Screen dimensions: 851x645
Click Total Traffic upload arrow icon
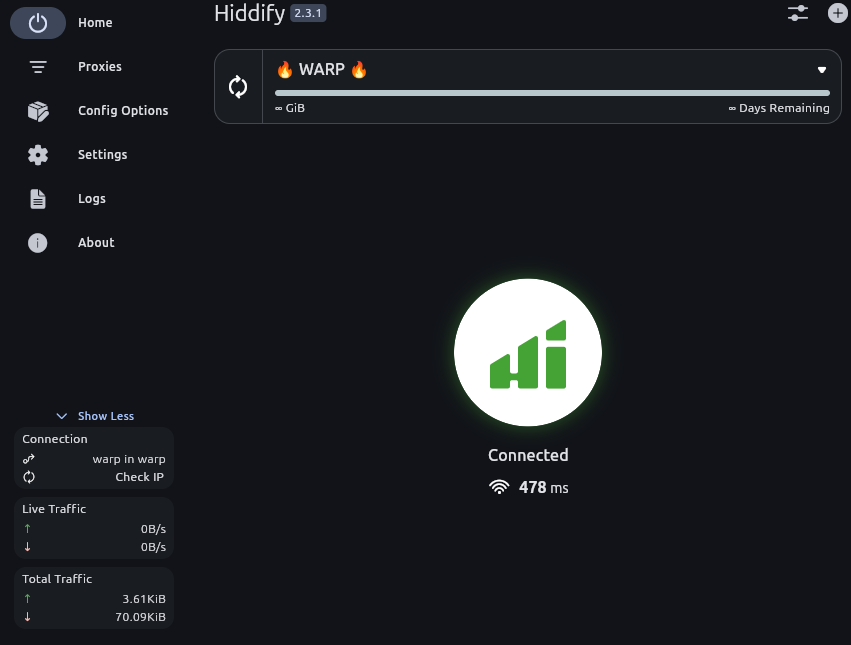tap(28, 599)
